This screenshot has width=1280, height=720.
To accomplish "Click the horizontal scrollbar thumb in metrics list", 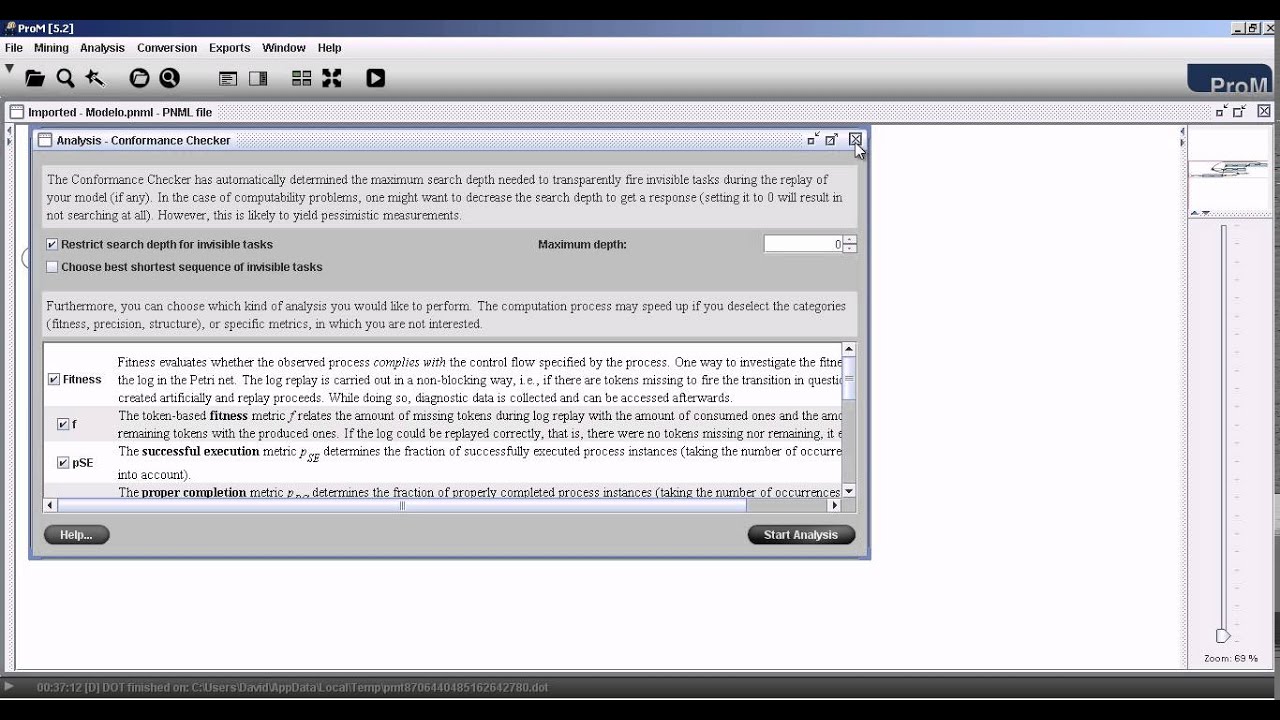I will coord(402,505).
